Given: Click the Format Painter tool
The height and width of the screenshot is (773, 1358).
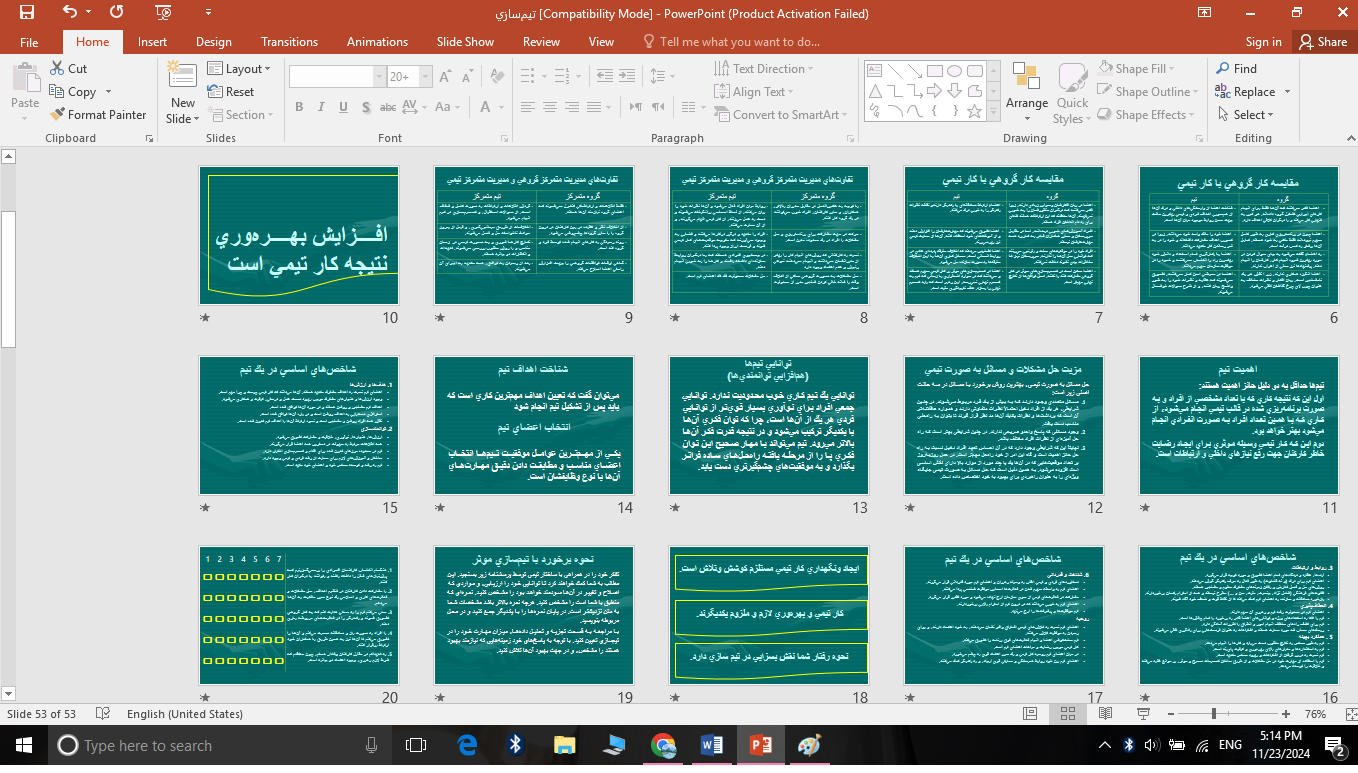Looking at the screenshot, I should (x=97, y=115).
